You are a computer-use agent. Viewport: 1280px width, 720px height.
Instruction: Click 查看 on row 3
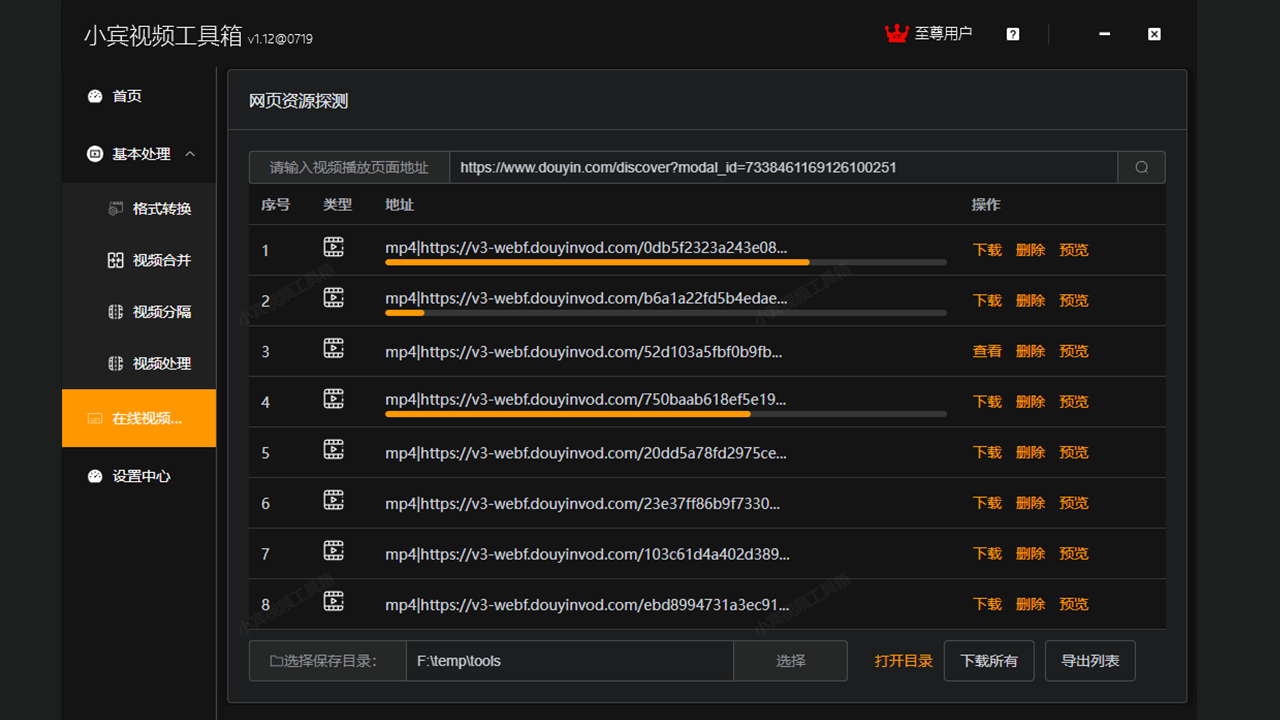[986, 350]
